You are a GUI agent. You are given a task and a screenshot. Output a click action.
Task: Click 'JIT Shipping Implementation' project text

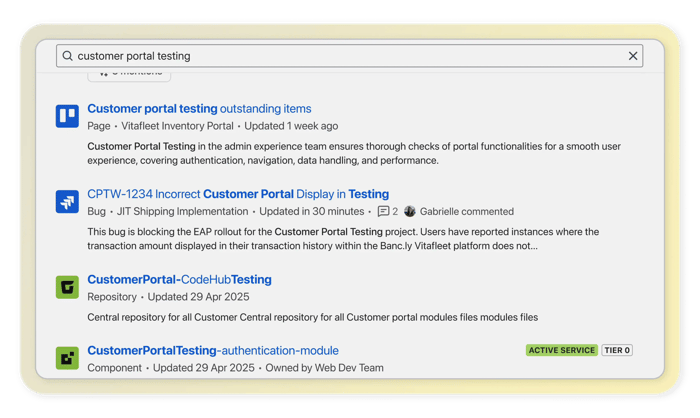(x=184, y=212)
